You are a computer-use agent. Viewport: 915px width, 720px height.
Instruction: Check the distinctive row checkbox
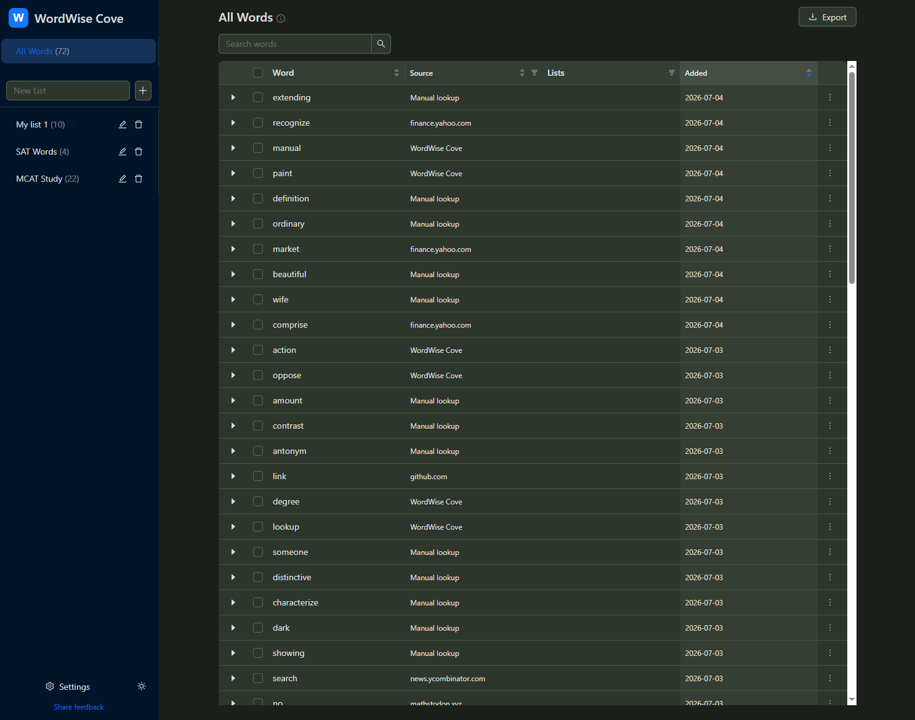tap(258, 577)
